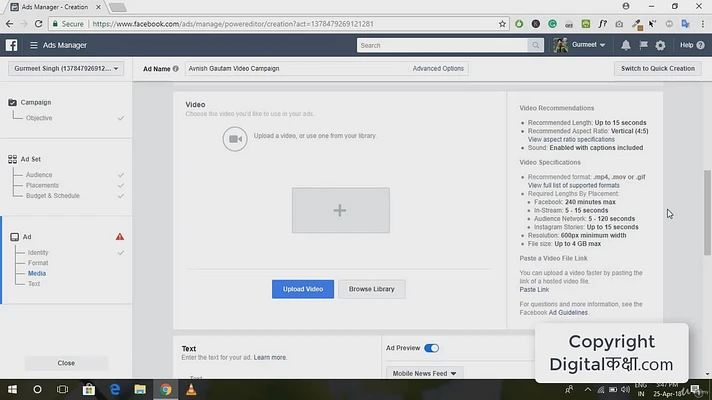Click the Facebook Search field
Screen dimensions: 712x400
click(442, 45)
